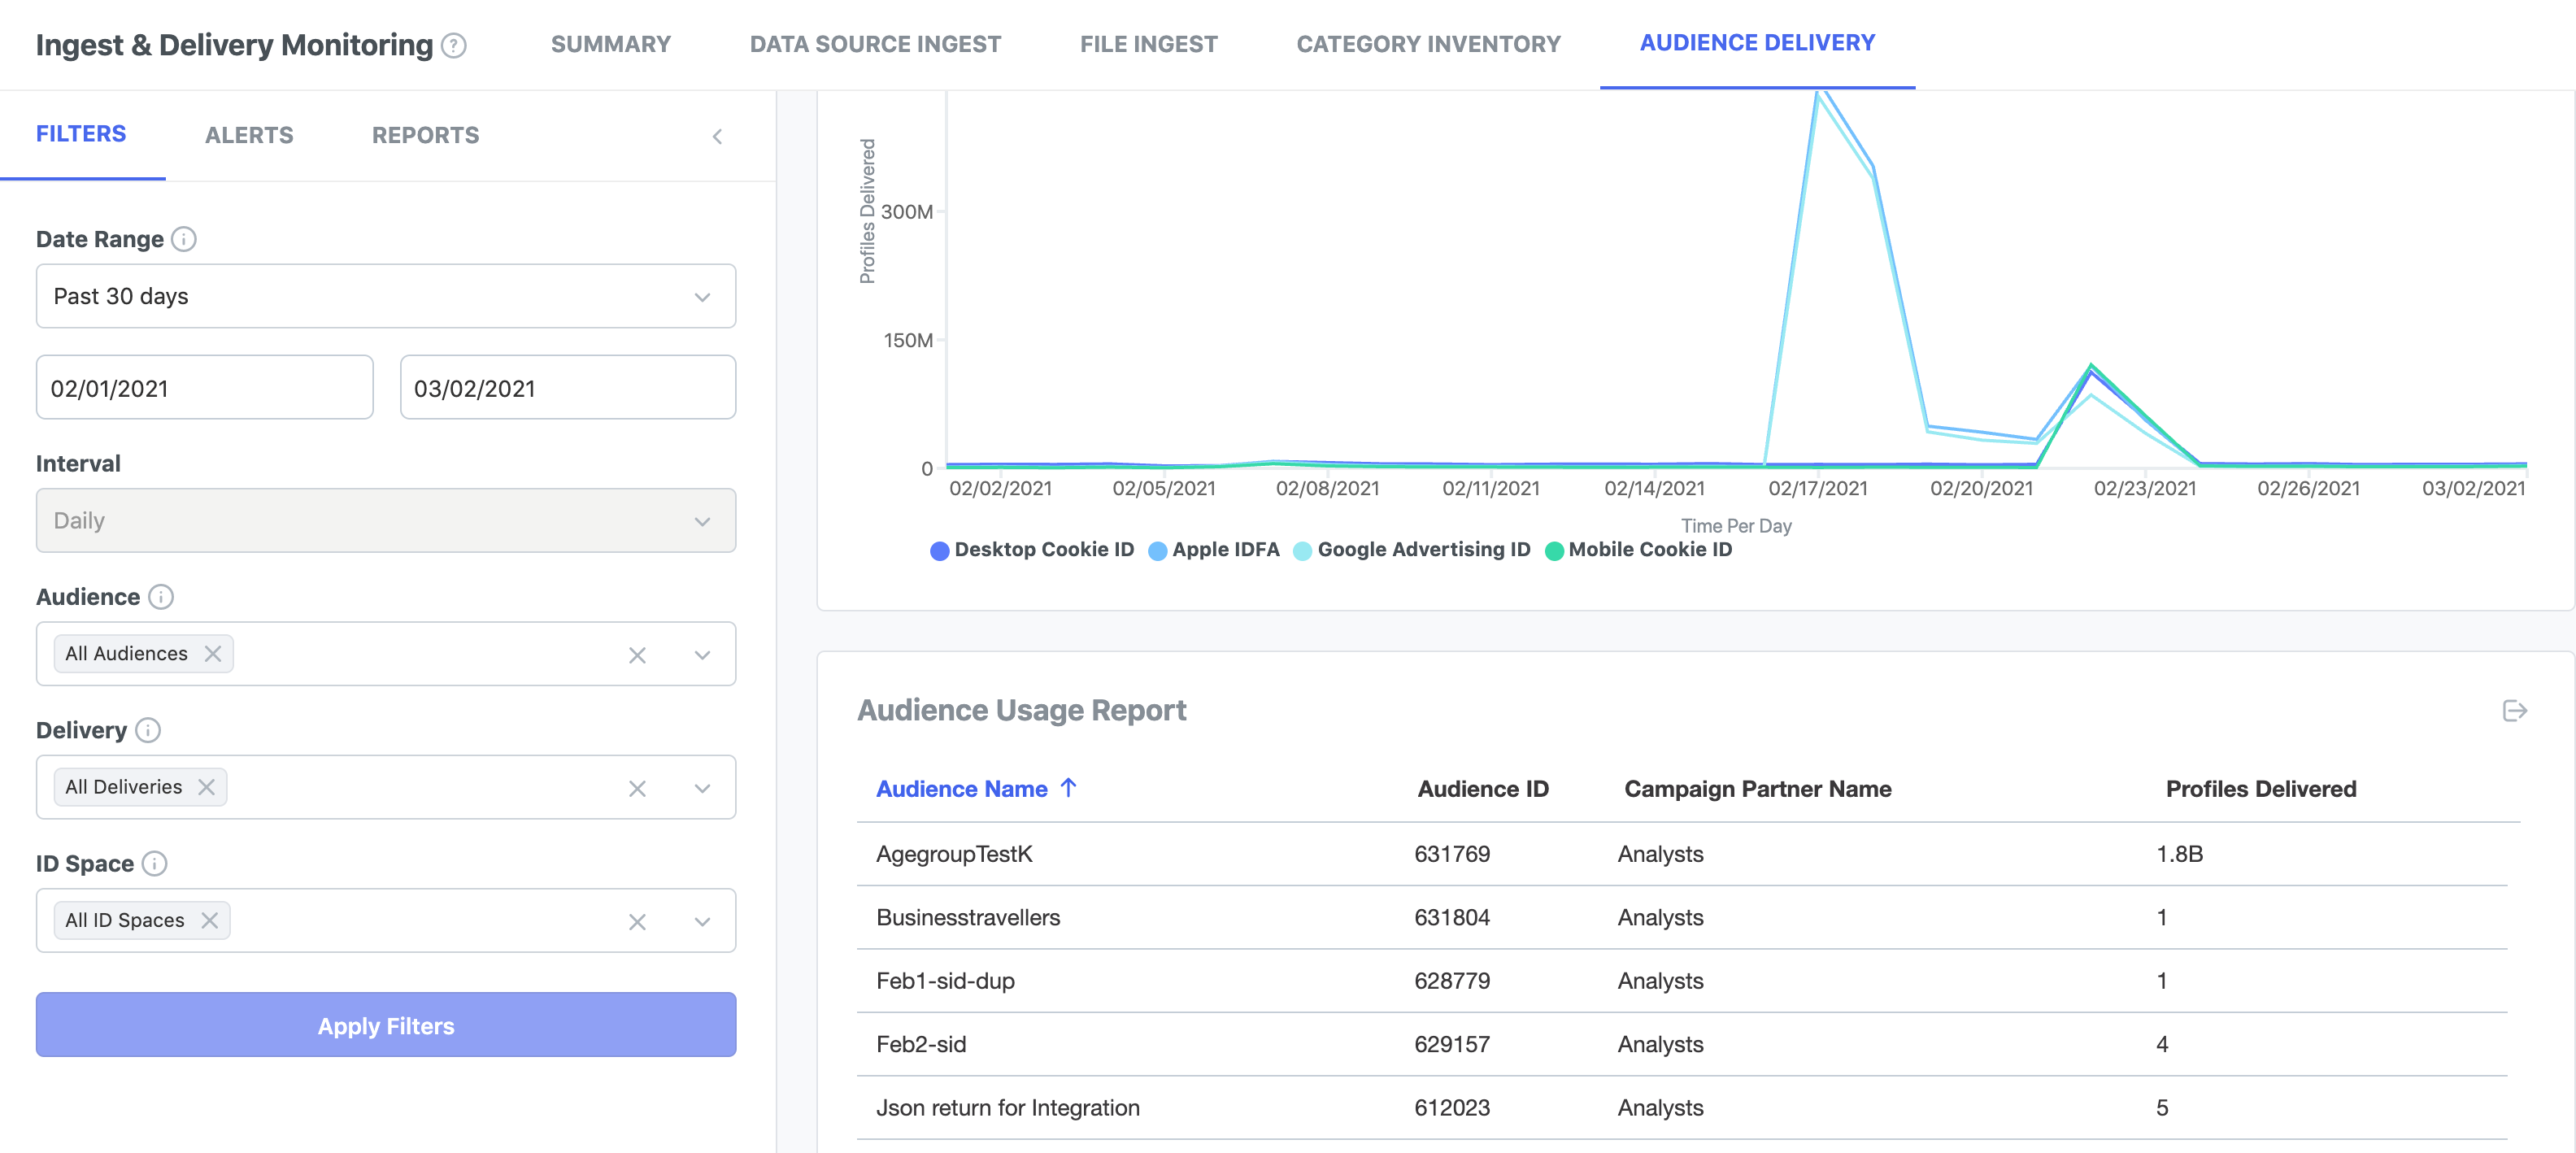Screen dimensions: 2576x1153
Task: Clear all ID Space selections
Action: [x=637, y=921]
